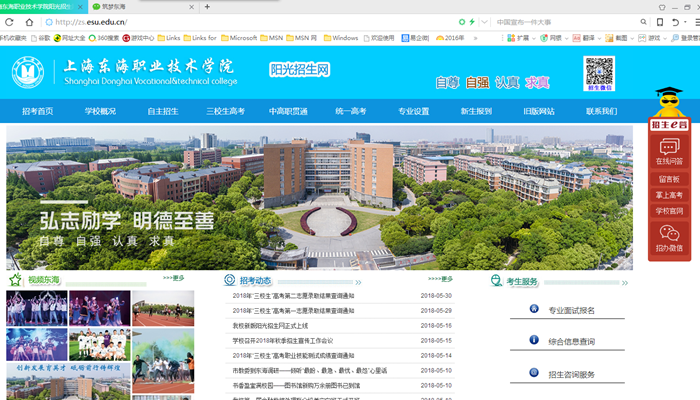Open the 旧版网站 menu item
This screenshot has height=400, width=700.
click(539, 111)
